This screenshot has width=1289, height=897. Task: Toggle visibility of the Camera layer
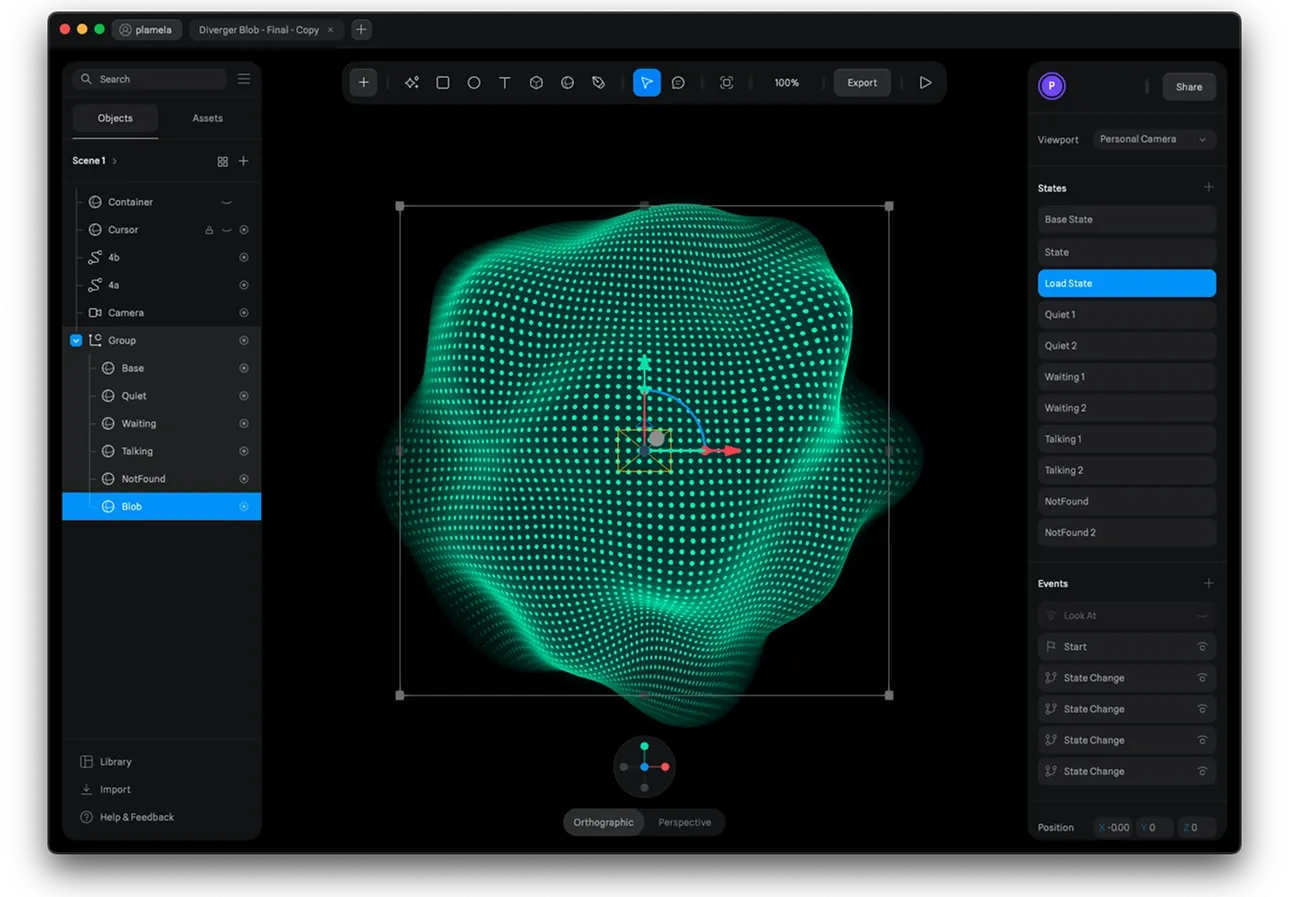click(x=244, y=313)
